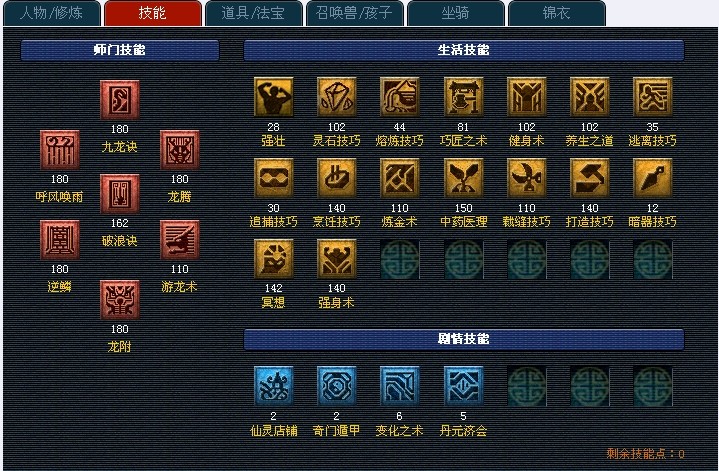Select the 强壮 life skill icon
719x471 pixels.
click(x=273, y=97)
